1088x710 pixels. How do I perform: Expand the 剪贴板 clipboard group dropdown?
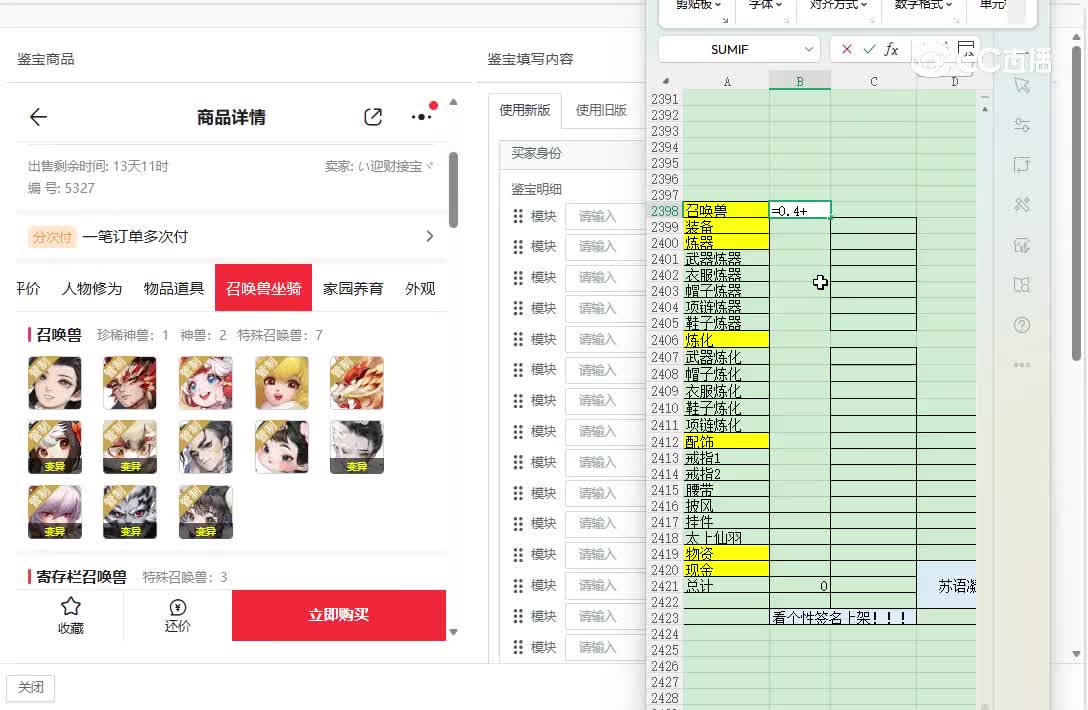(718, 5)
